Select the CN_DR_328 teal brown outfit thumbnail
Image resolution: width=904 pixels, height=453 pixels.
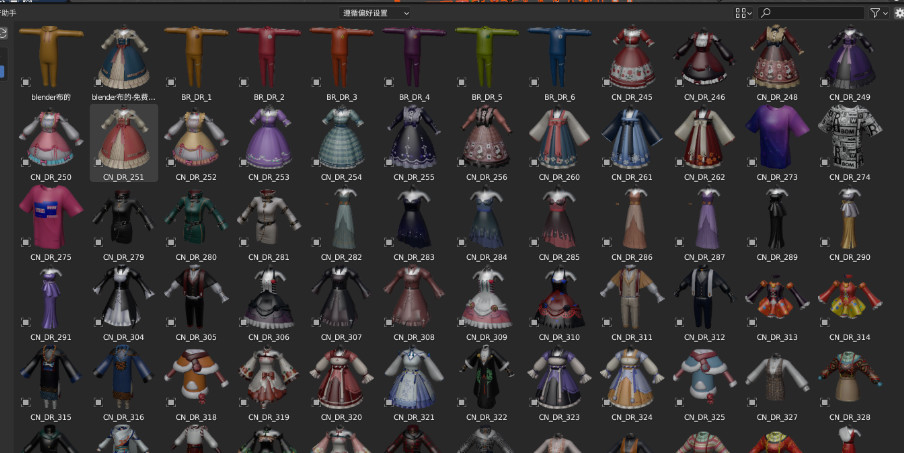[x=850, y=378]
